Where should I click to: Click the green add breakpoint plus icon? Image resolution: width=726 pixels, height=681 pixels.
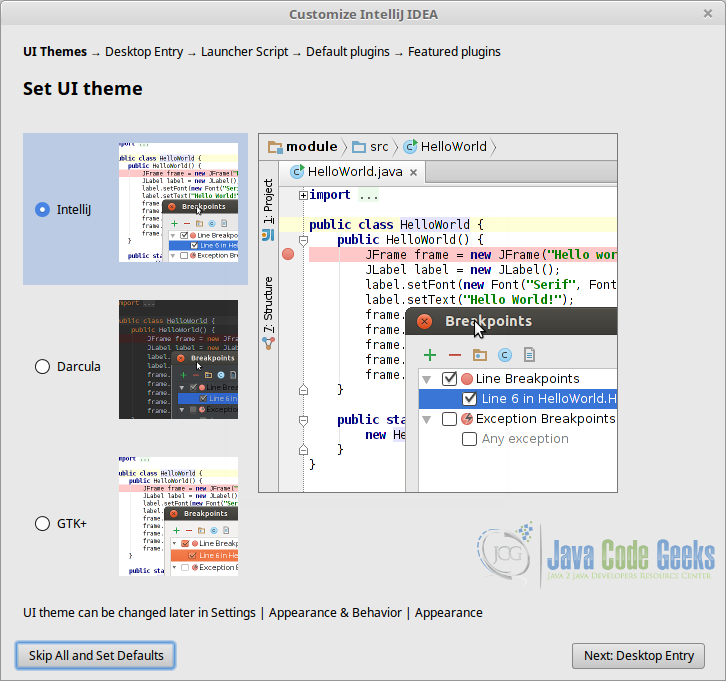coord(430,355)
